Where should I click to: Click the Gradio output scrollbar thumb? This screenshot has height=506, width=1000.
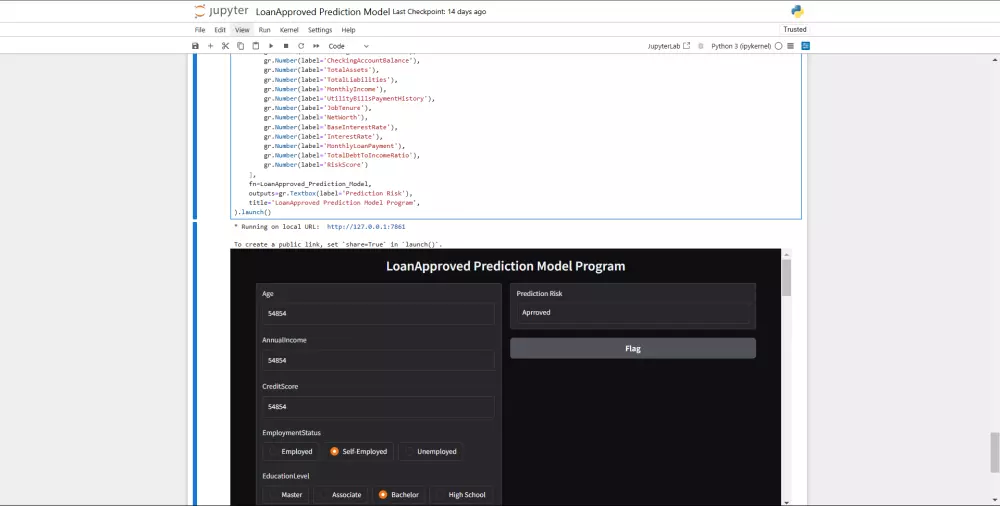click(x=786, y=276)
